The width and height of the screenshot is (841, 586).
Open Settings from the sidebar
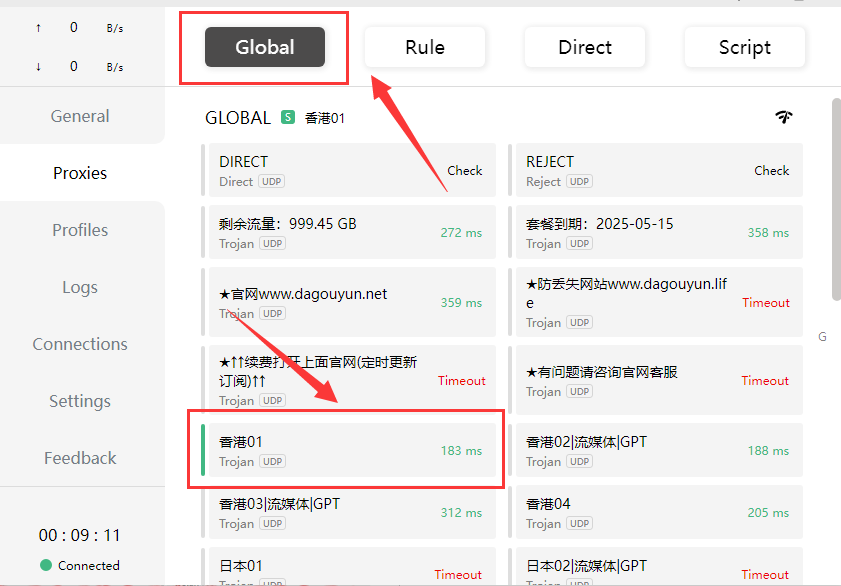point(80,401)
